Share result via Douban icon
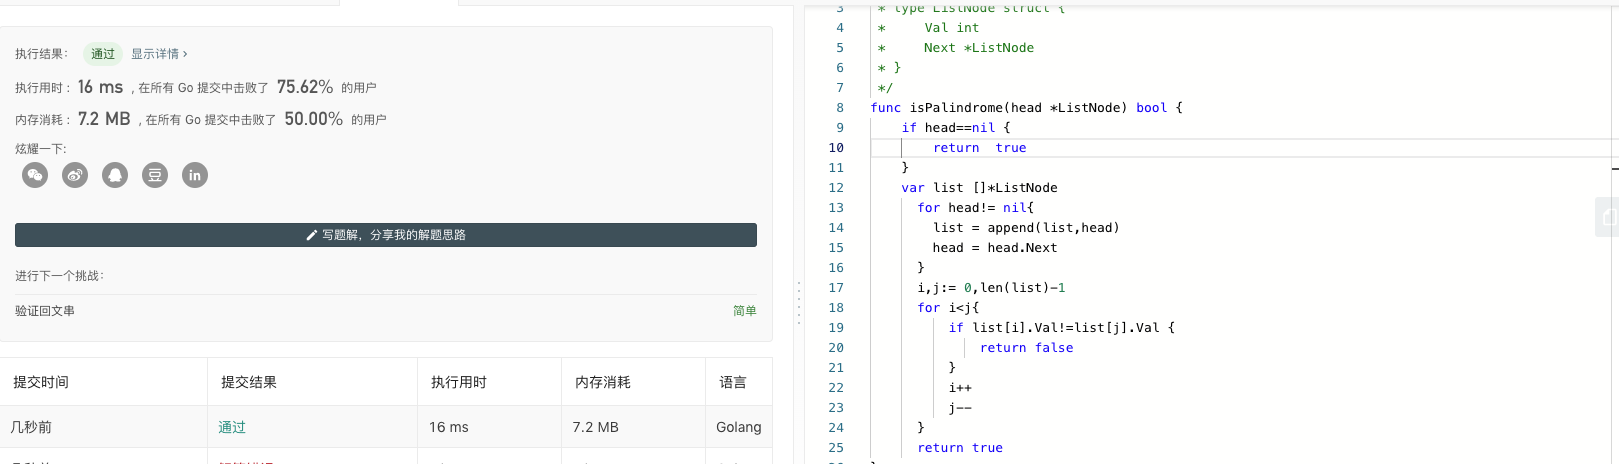Viewport: 1619px width, 464px height. pos(155,175)
